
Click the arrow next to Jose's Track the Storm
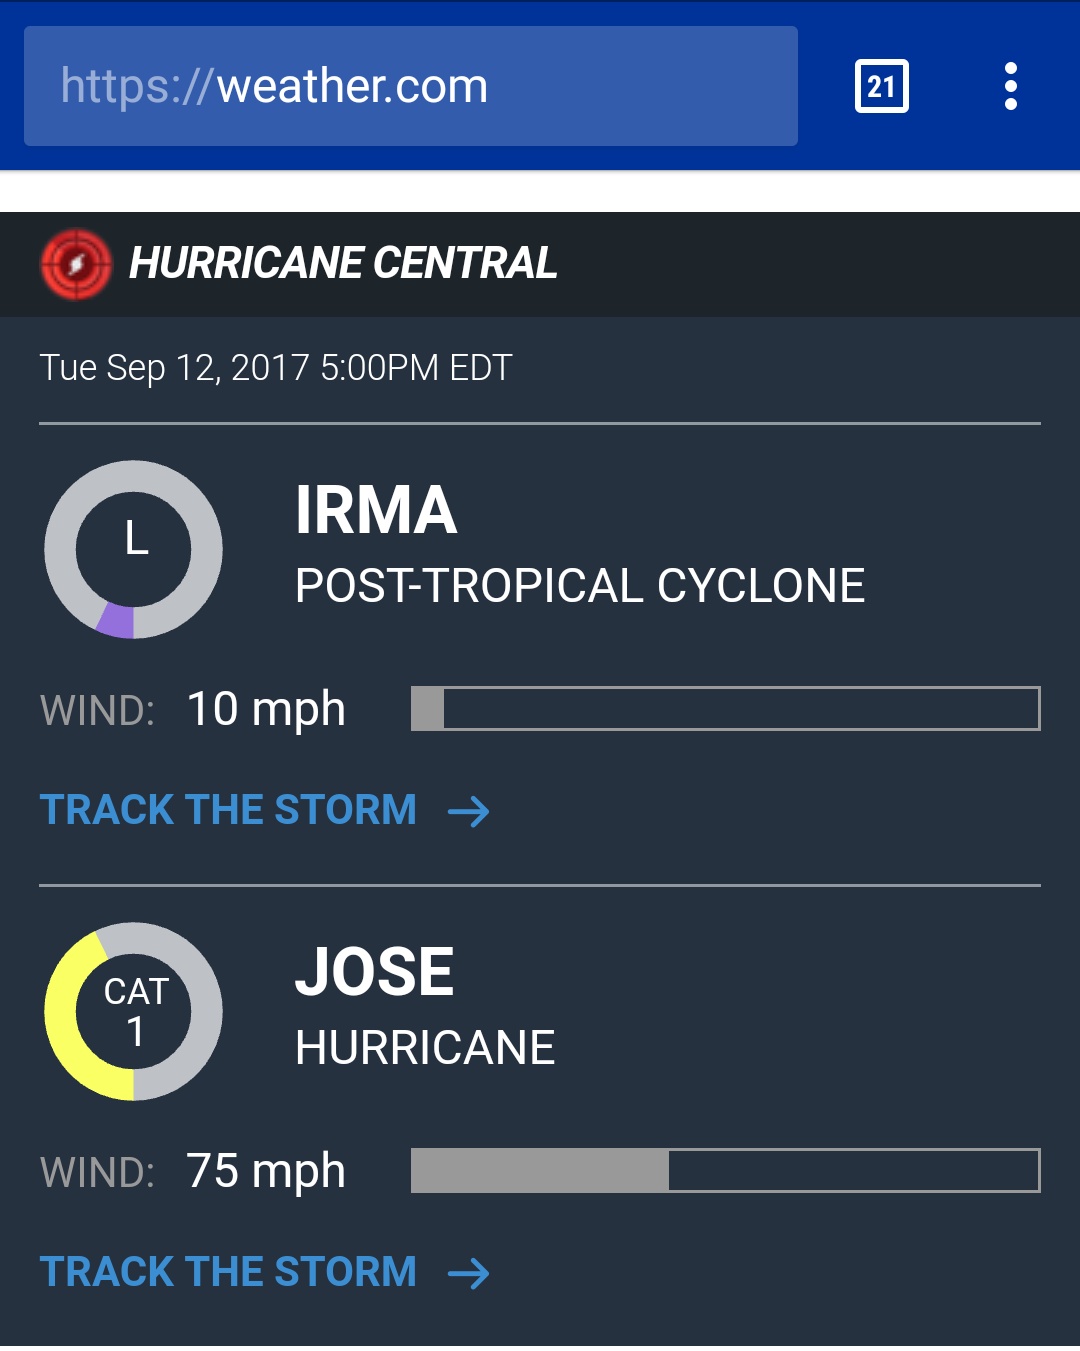click(469, 1273)
